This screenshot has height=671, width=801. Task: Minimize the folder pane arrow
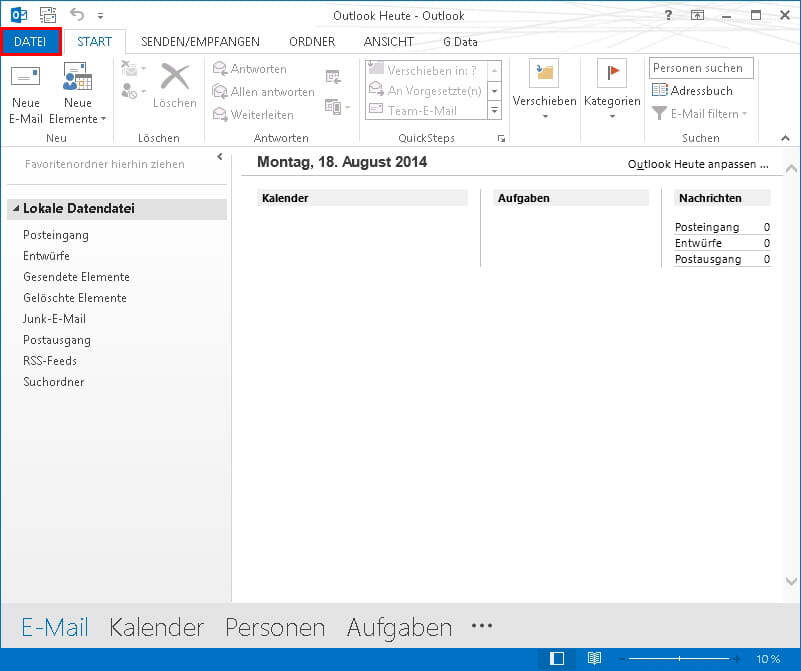(220, 157)
